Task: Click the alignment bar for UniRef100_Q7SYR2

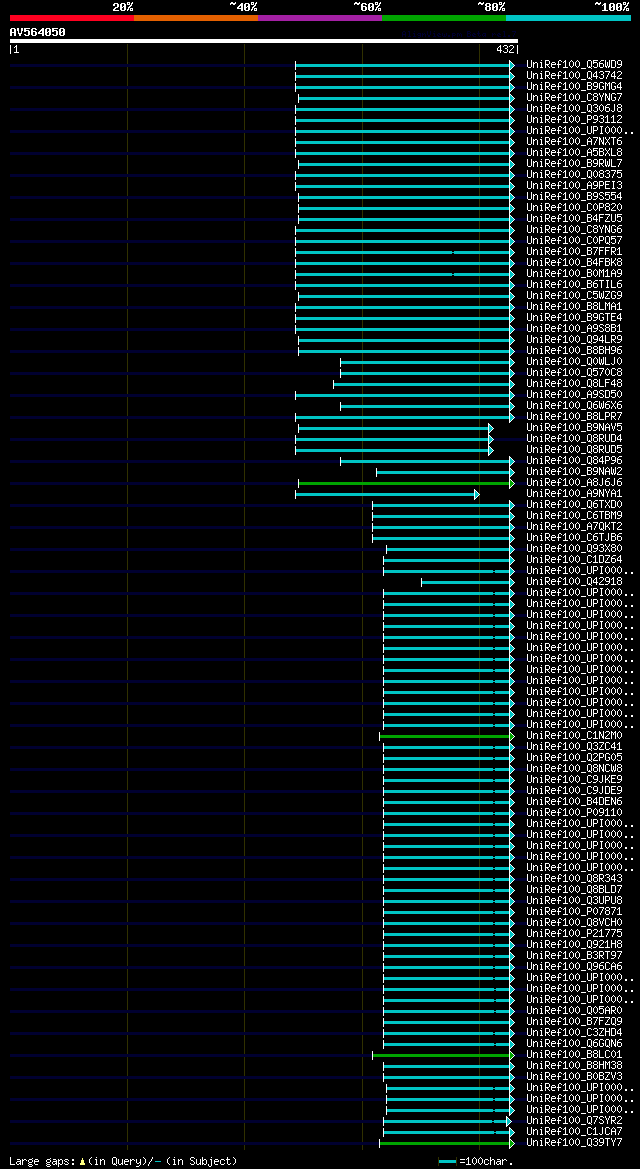Action: tap(448, 1121)
